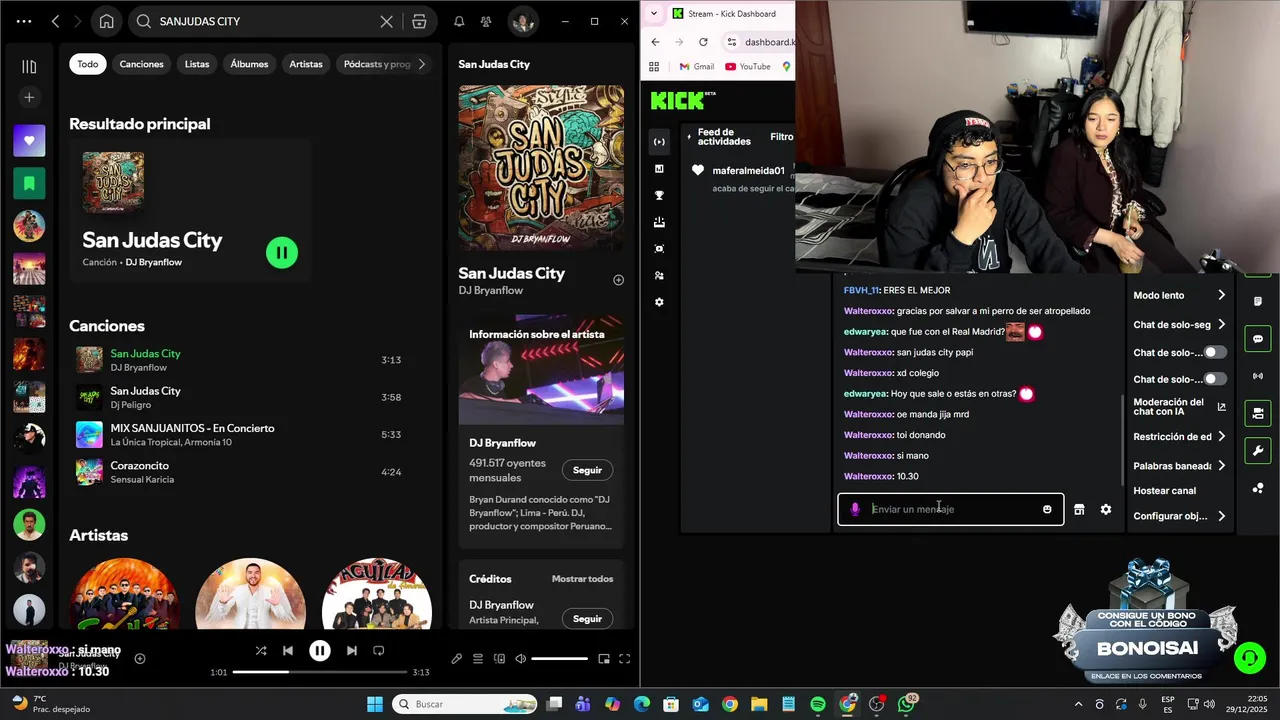Select the Artistas filter chip
This screenshot has width=1280, height=720.
click(306, 64)
